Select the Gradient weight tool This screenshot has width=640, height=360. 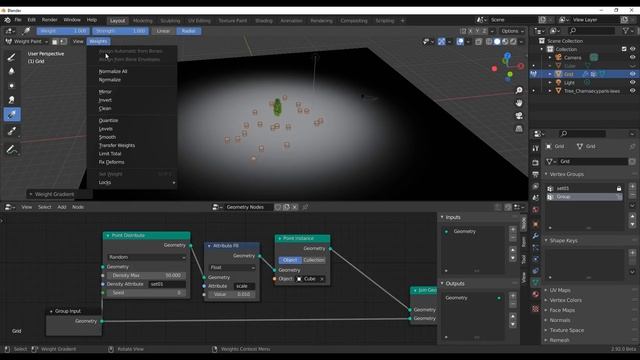click(x=12, y=115)
